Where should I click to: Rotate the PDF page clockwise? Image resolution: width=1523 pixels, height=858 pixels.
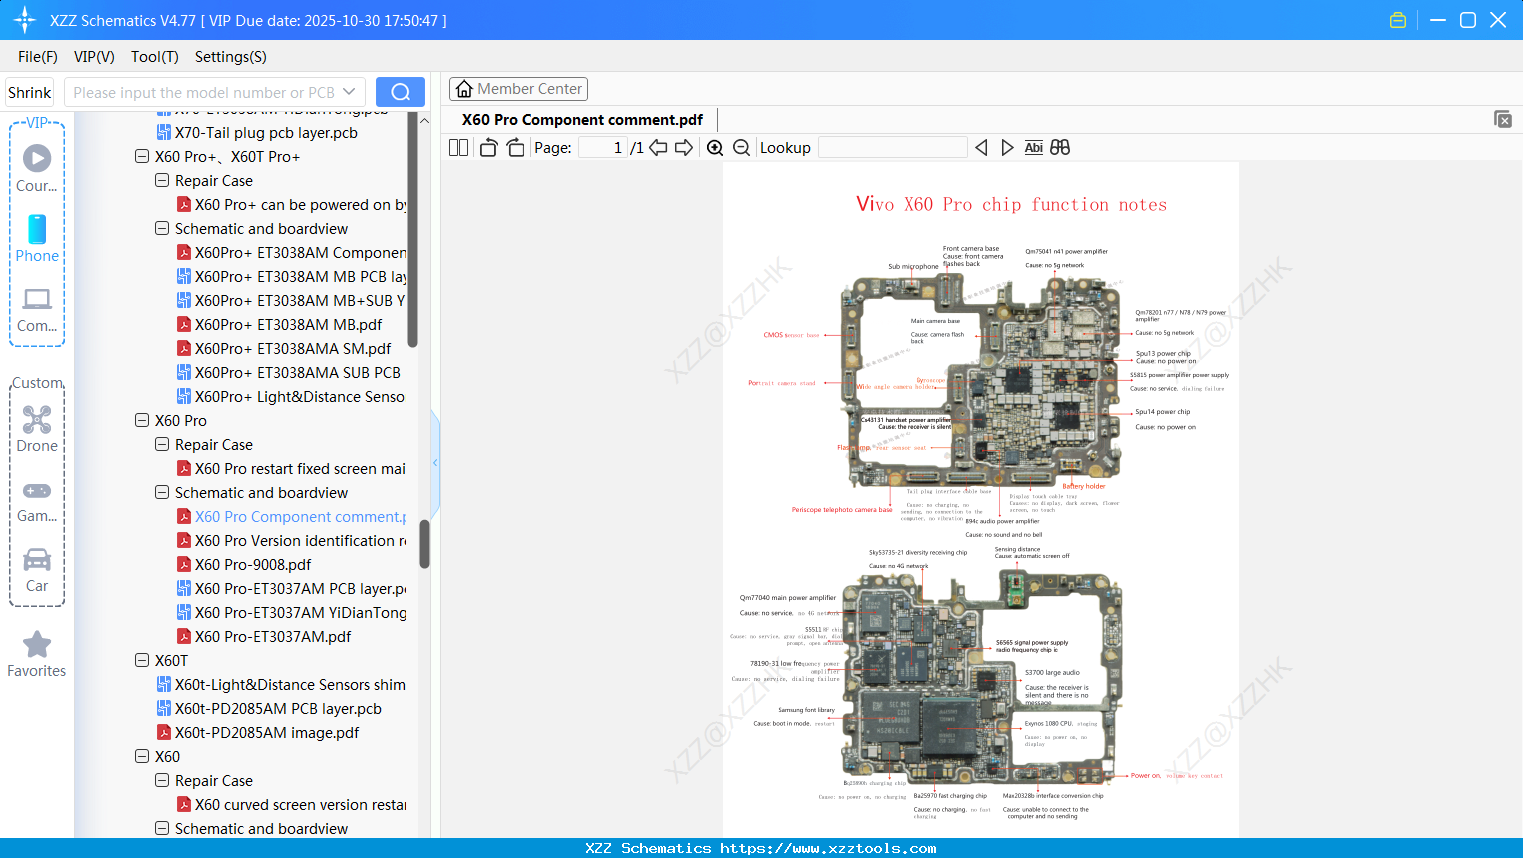pyautogui.click(x=515, y=148)
